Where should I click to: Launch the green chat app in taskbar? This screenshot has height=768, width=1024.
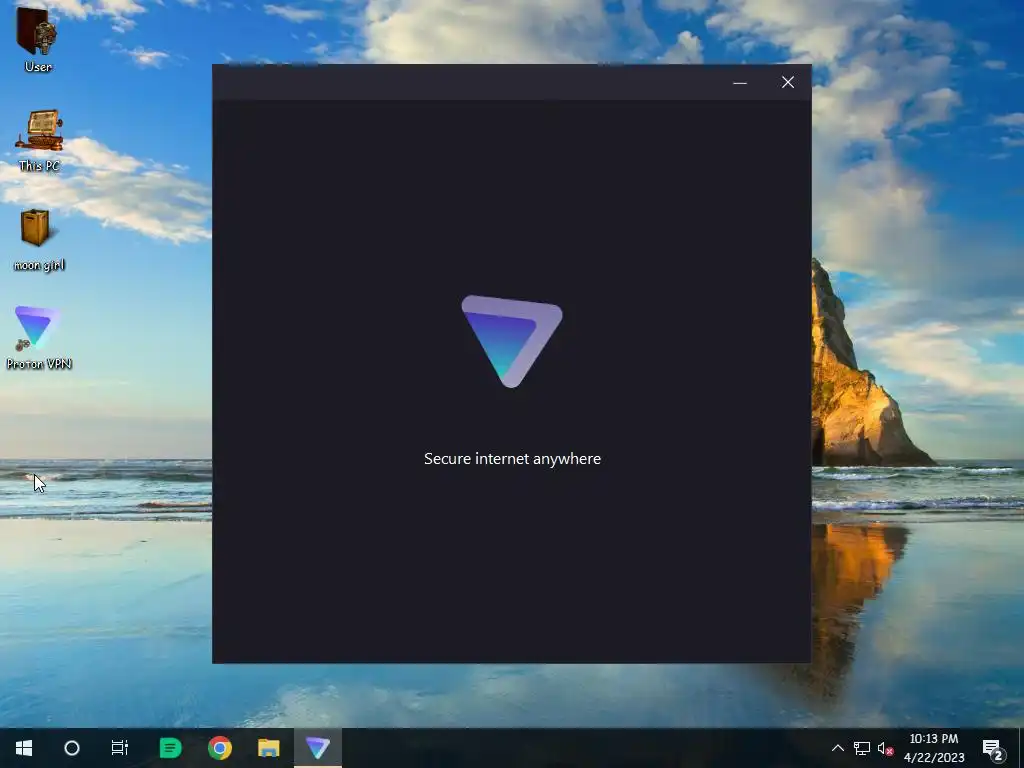[x=170, y=748]
